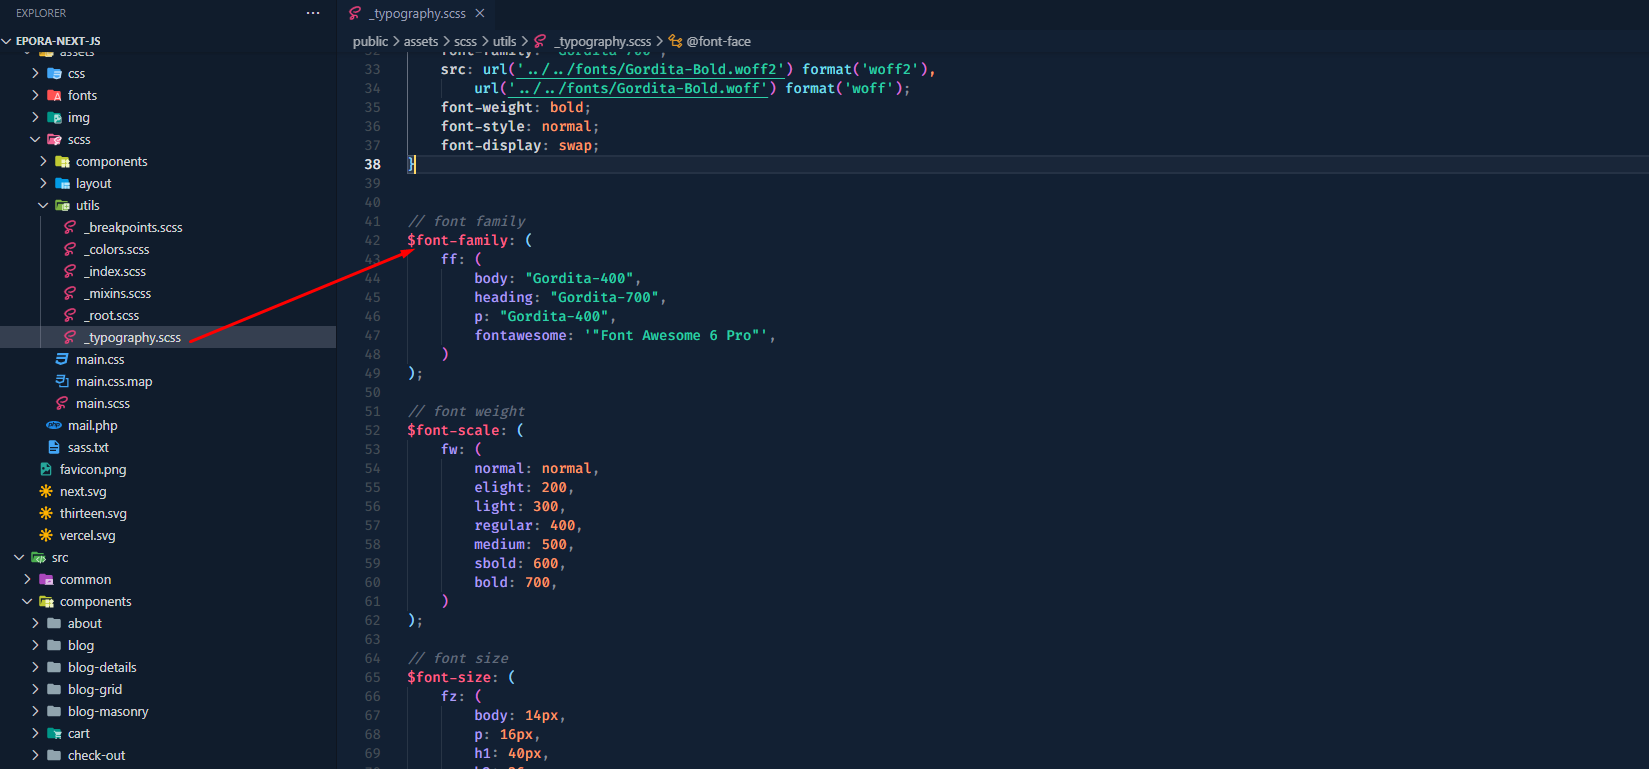Collapse the utils folder chevron
1649x769 pixels.
pyautogui.click(x=43, y=205)
